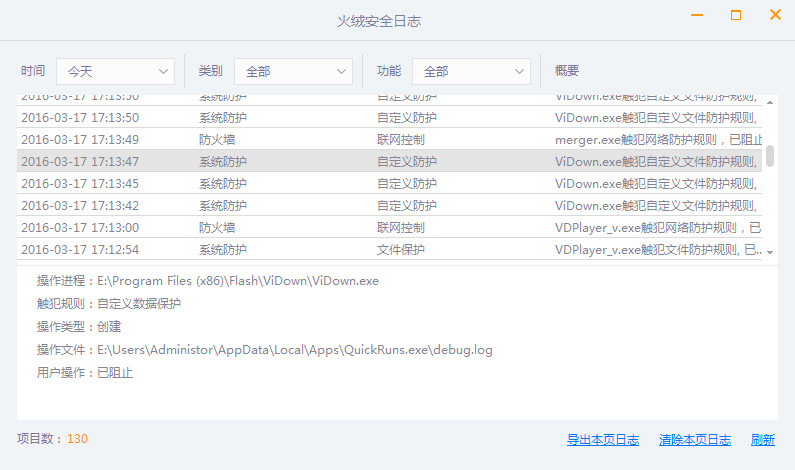Click the 概要 column header
The height and width of the screenshot is (470, 795).
(x=567, y=71)
